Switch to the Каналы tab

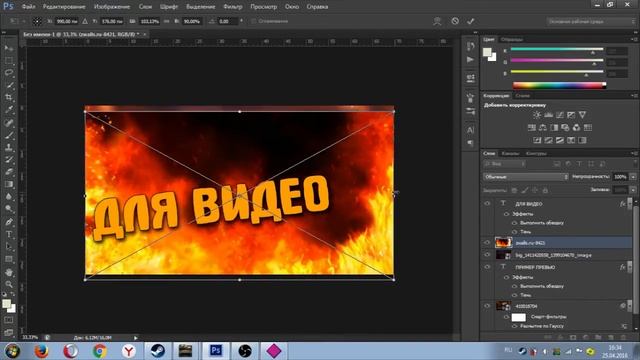pos(510,153)
